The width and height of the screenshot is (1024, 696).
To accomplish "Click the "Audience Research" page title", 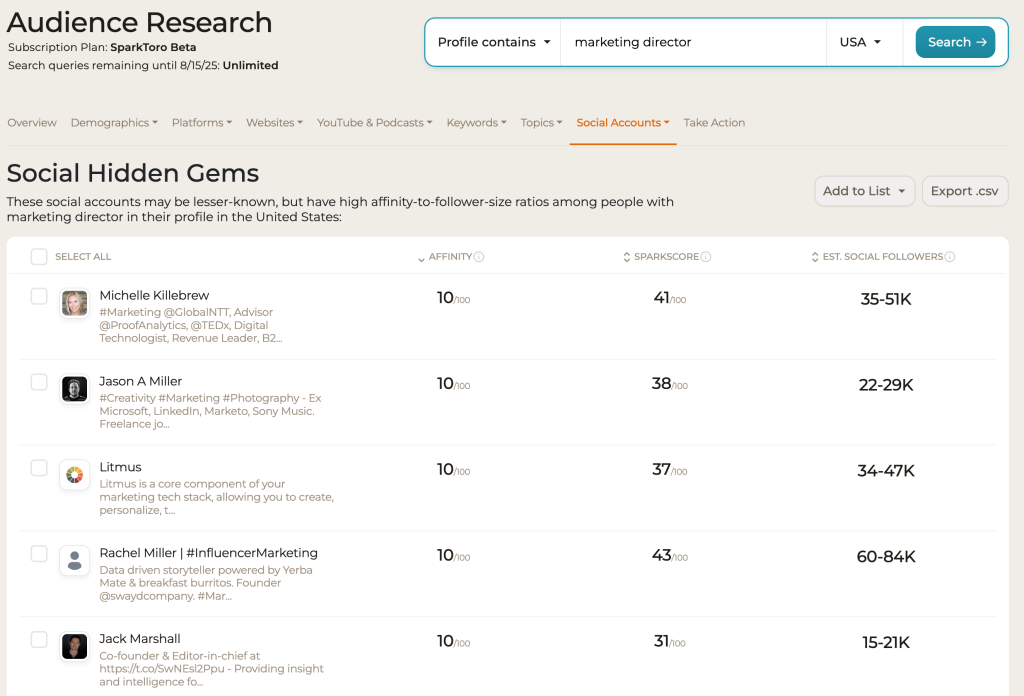I will pyautogui.click(x=139, y=22).
